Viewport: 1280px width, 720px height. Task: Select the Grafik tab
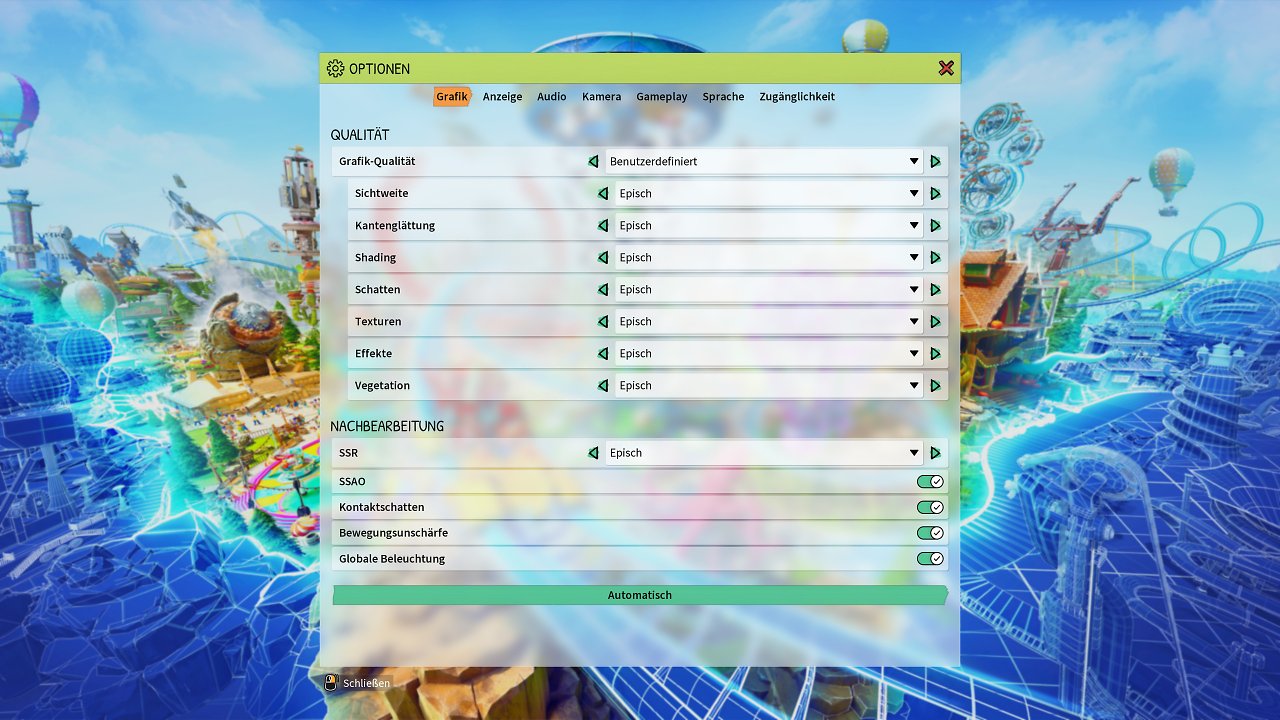click(452, 96)
